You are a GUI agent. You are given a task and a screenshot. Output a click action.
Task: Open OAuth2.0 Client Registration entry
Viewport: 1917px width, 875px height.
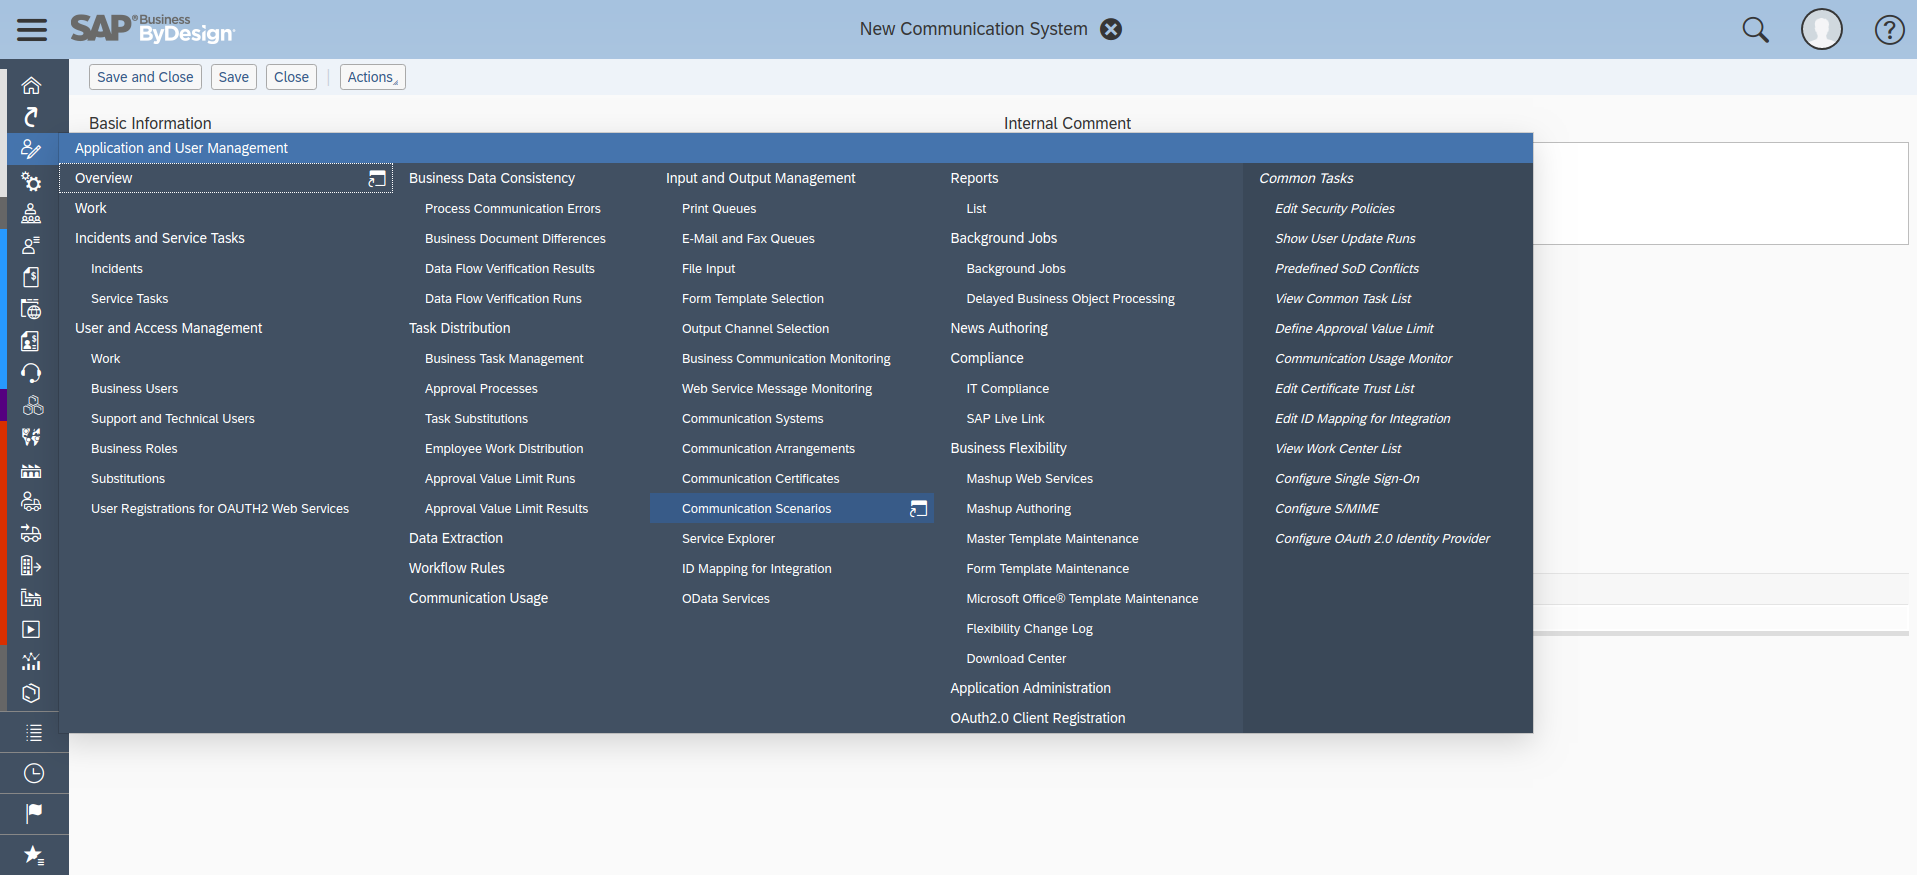(1038, 718)
